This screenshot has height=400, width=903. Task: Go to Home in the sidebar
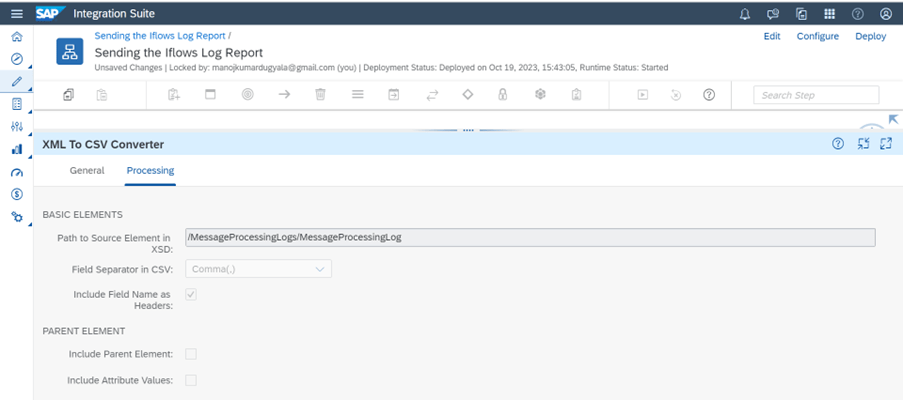17,37
